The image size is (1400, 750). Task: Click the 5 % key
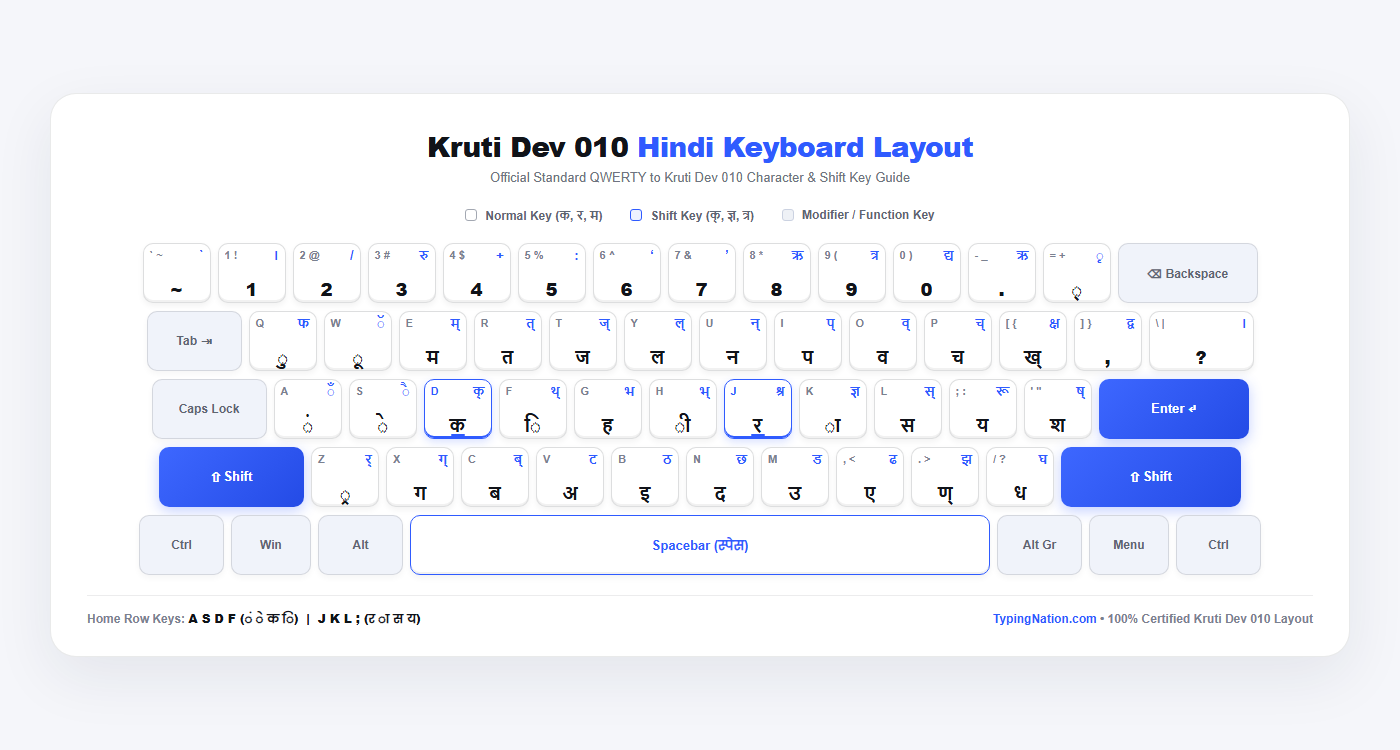pyautogui.click(x=551, y=273)
